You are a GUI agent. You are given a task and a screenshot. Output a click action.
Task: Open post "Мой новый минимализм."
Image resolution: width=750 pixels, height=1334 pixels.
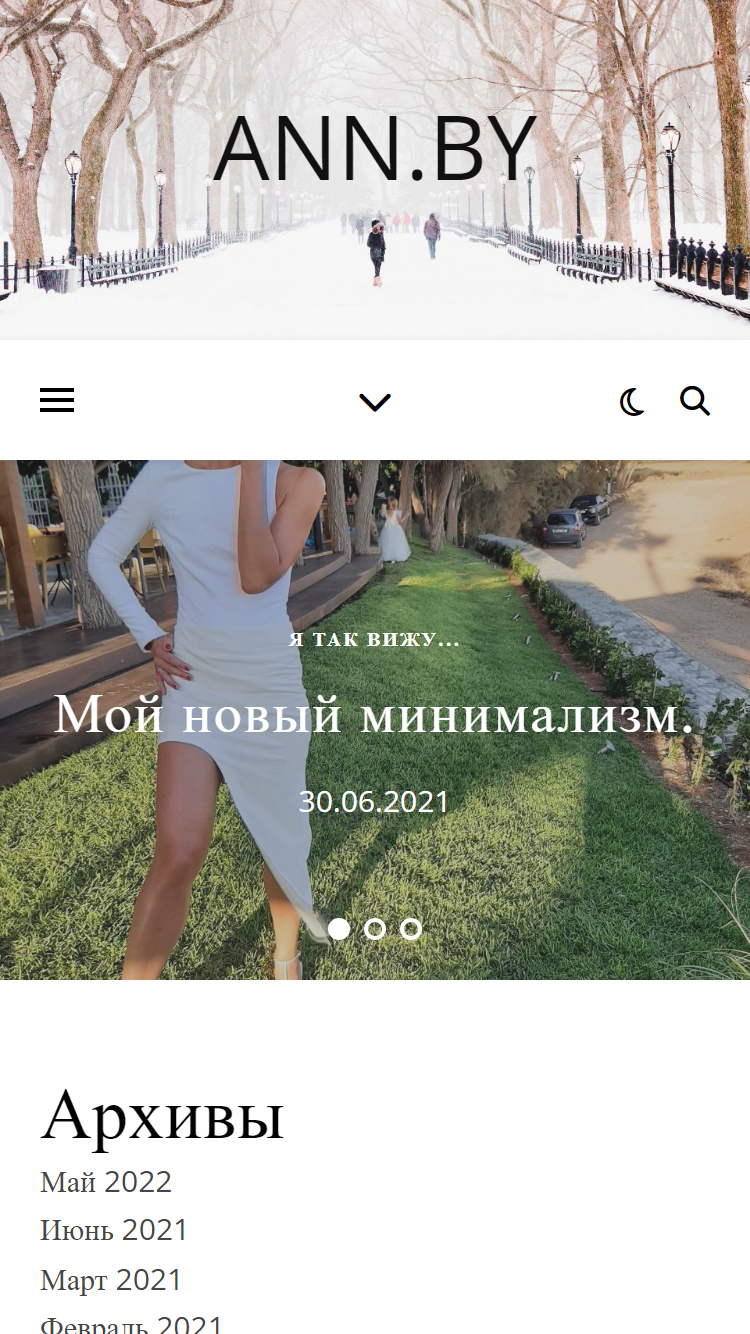point(374,715)
